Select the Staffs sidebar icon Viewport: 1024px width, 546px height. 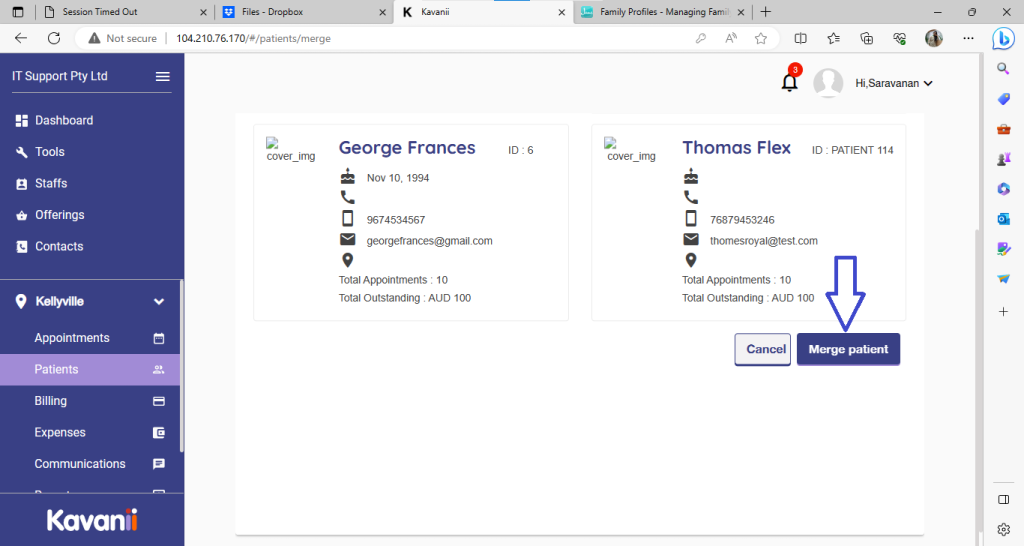pyautogui.click(x=22, y=184)
